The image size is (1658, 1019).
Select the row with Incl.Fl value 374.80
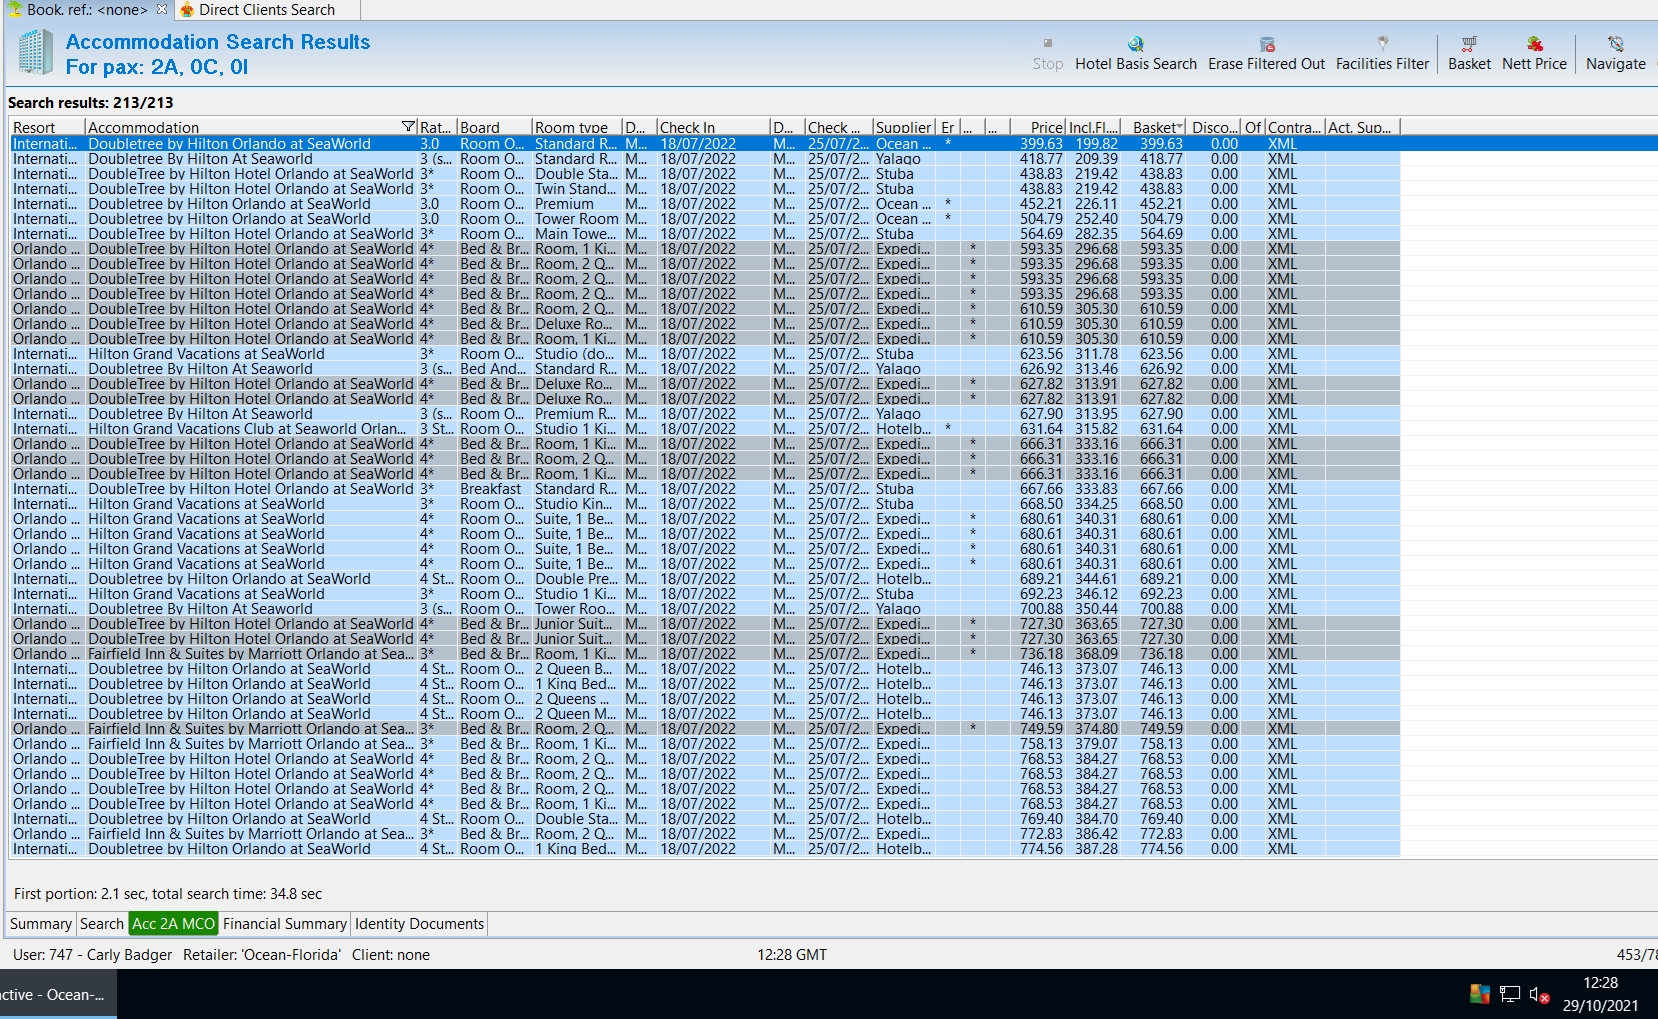tap(705, 729)
